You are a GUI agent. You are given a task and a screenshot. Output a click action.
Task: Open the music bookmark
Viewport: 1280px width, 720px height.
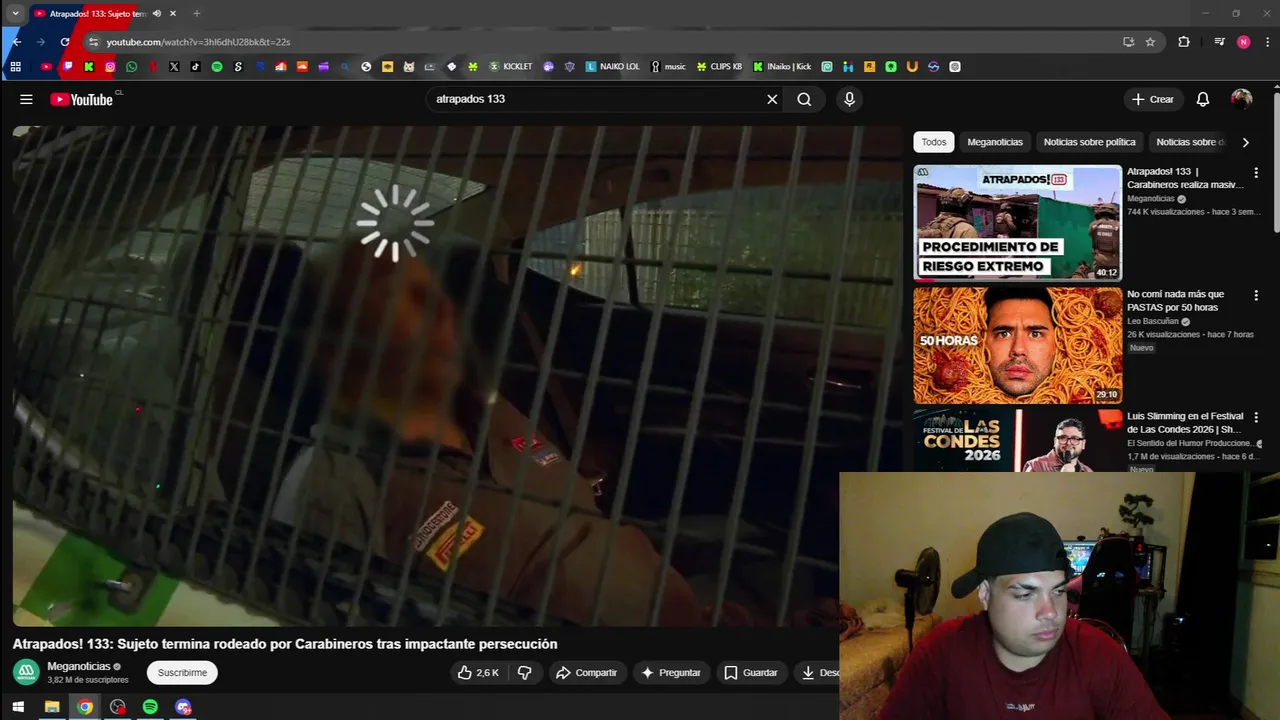(668, 67)
